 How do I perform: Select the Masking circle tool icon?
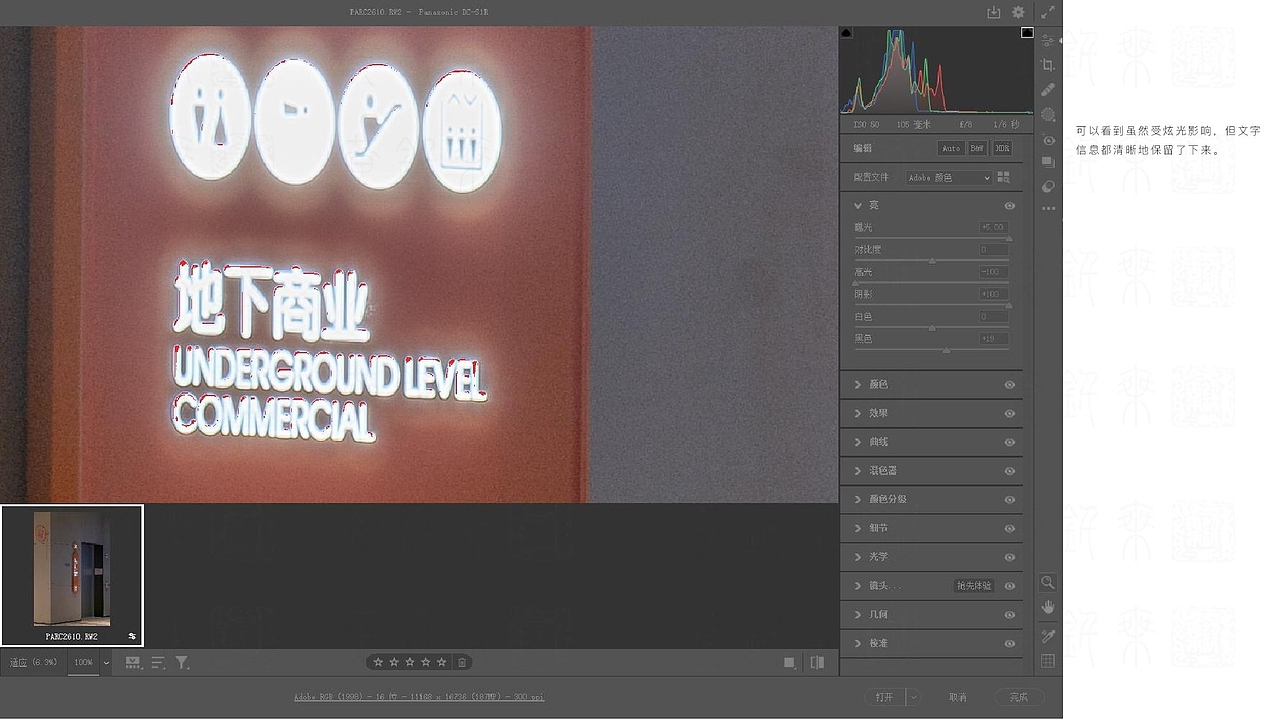(x=1048, y=115)
